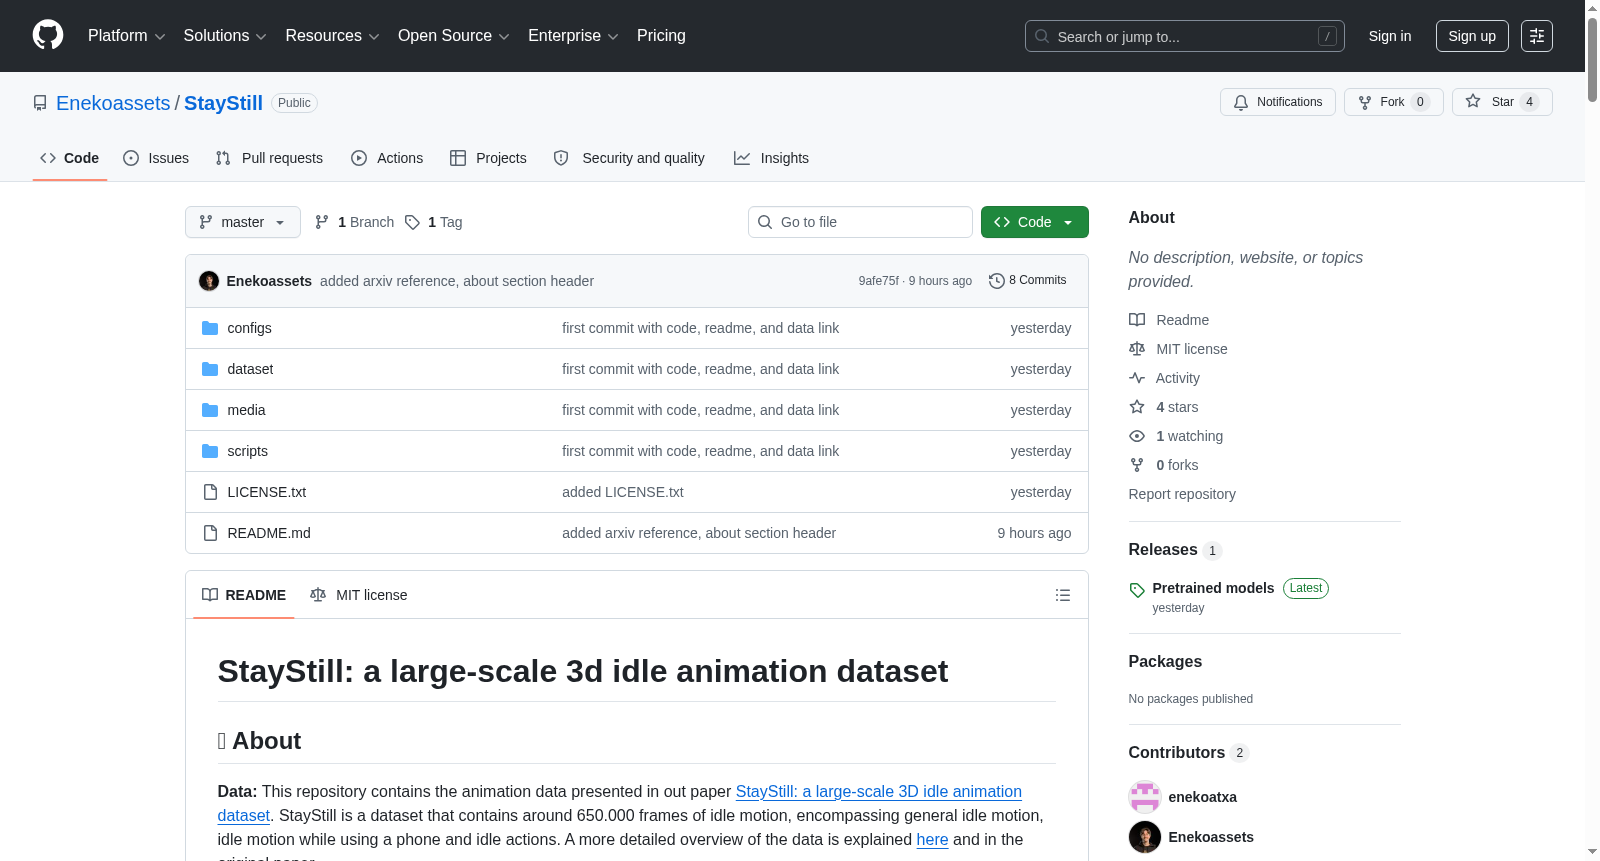Open appearance settings icon in header
This screenshot has height=861, width=1600.
[1537, 36]
